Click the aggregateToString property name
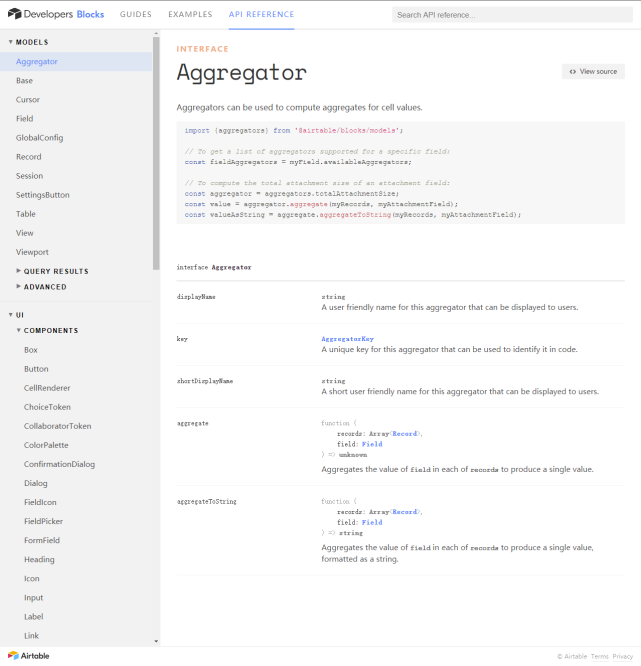This screenshot has width=641, height=666. tap(206, 502)
